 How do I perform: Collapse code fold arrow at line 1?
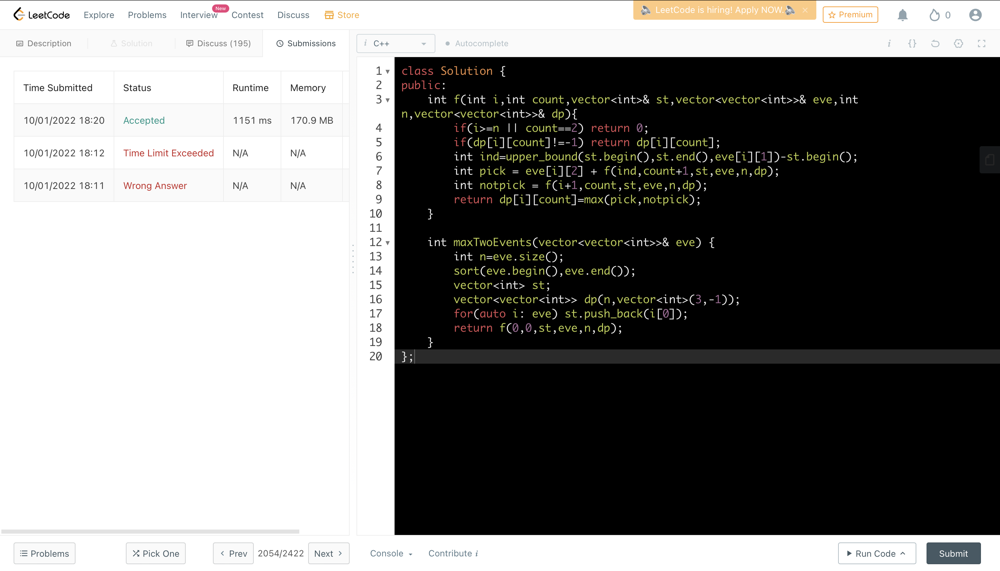pos(388,71)
